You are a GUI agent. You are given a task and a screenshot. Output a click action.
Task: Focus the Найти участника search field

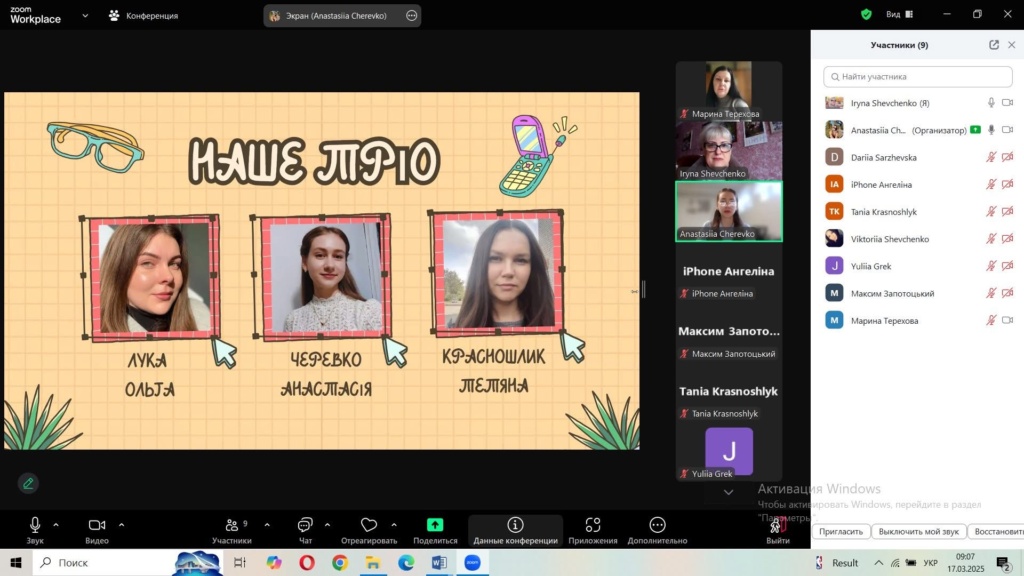coord(918,76)
